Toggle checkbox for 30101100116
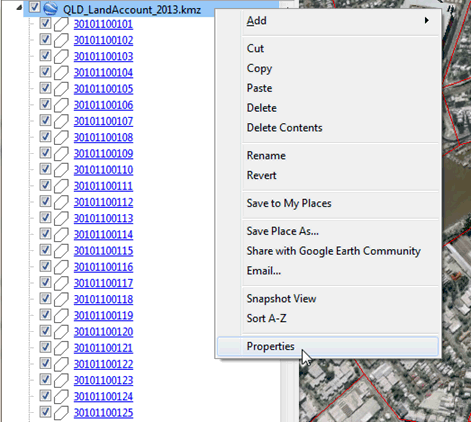The height and width of the screenshot is (422, 471). pos(45,266)
